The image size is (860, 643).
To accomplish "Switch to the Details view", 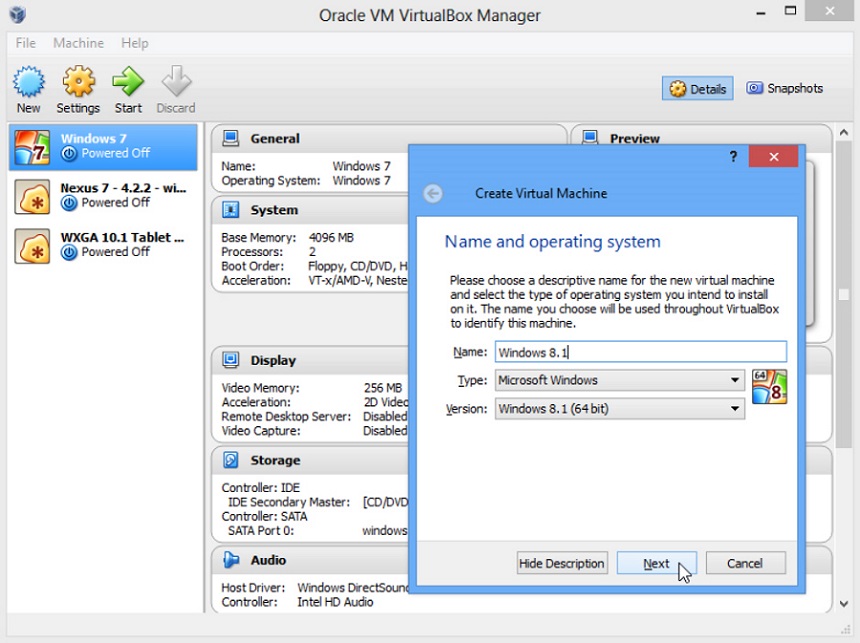I will pos(697,88).
